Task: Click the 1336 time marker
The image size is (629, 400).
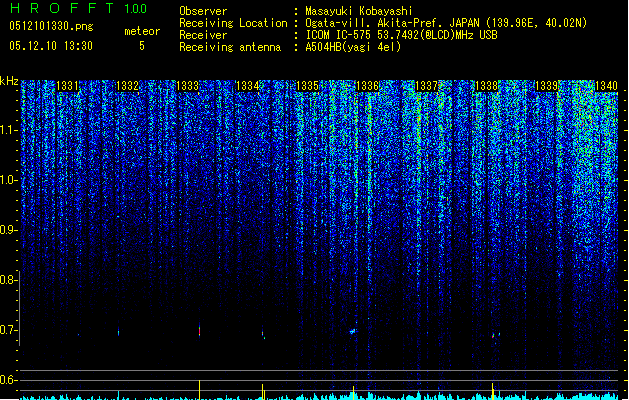Action: pyautogui.click(x=367, y=86)
